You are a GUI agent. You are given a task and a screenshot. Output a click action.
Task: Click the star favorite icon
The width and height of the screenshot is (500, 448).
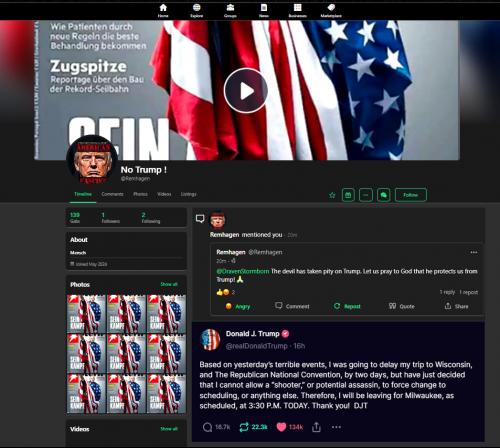click(332, 195)
